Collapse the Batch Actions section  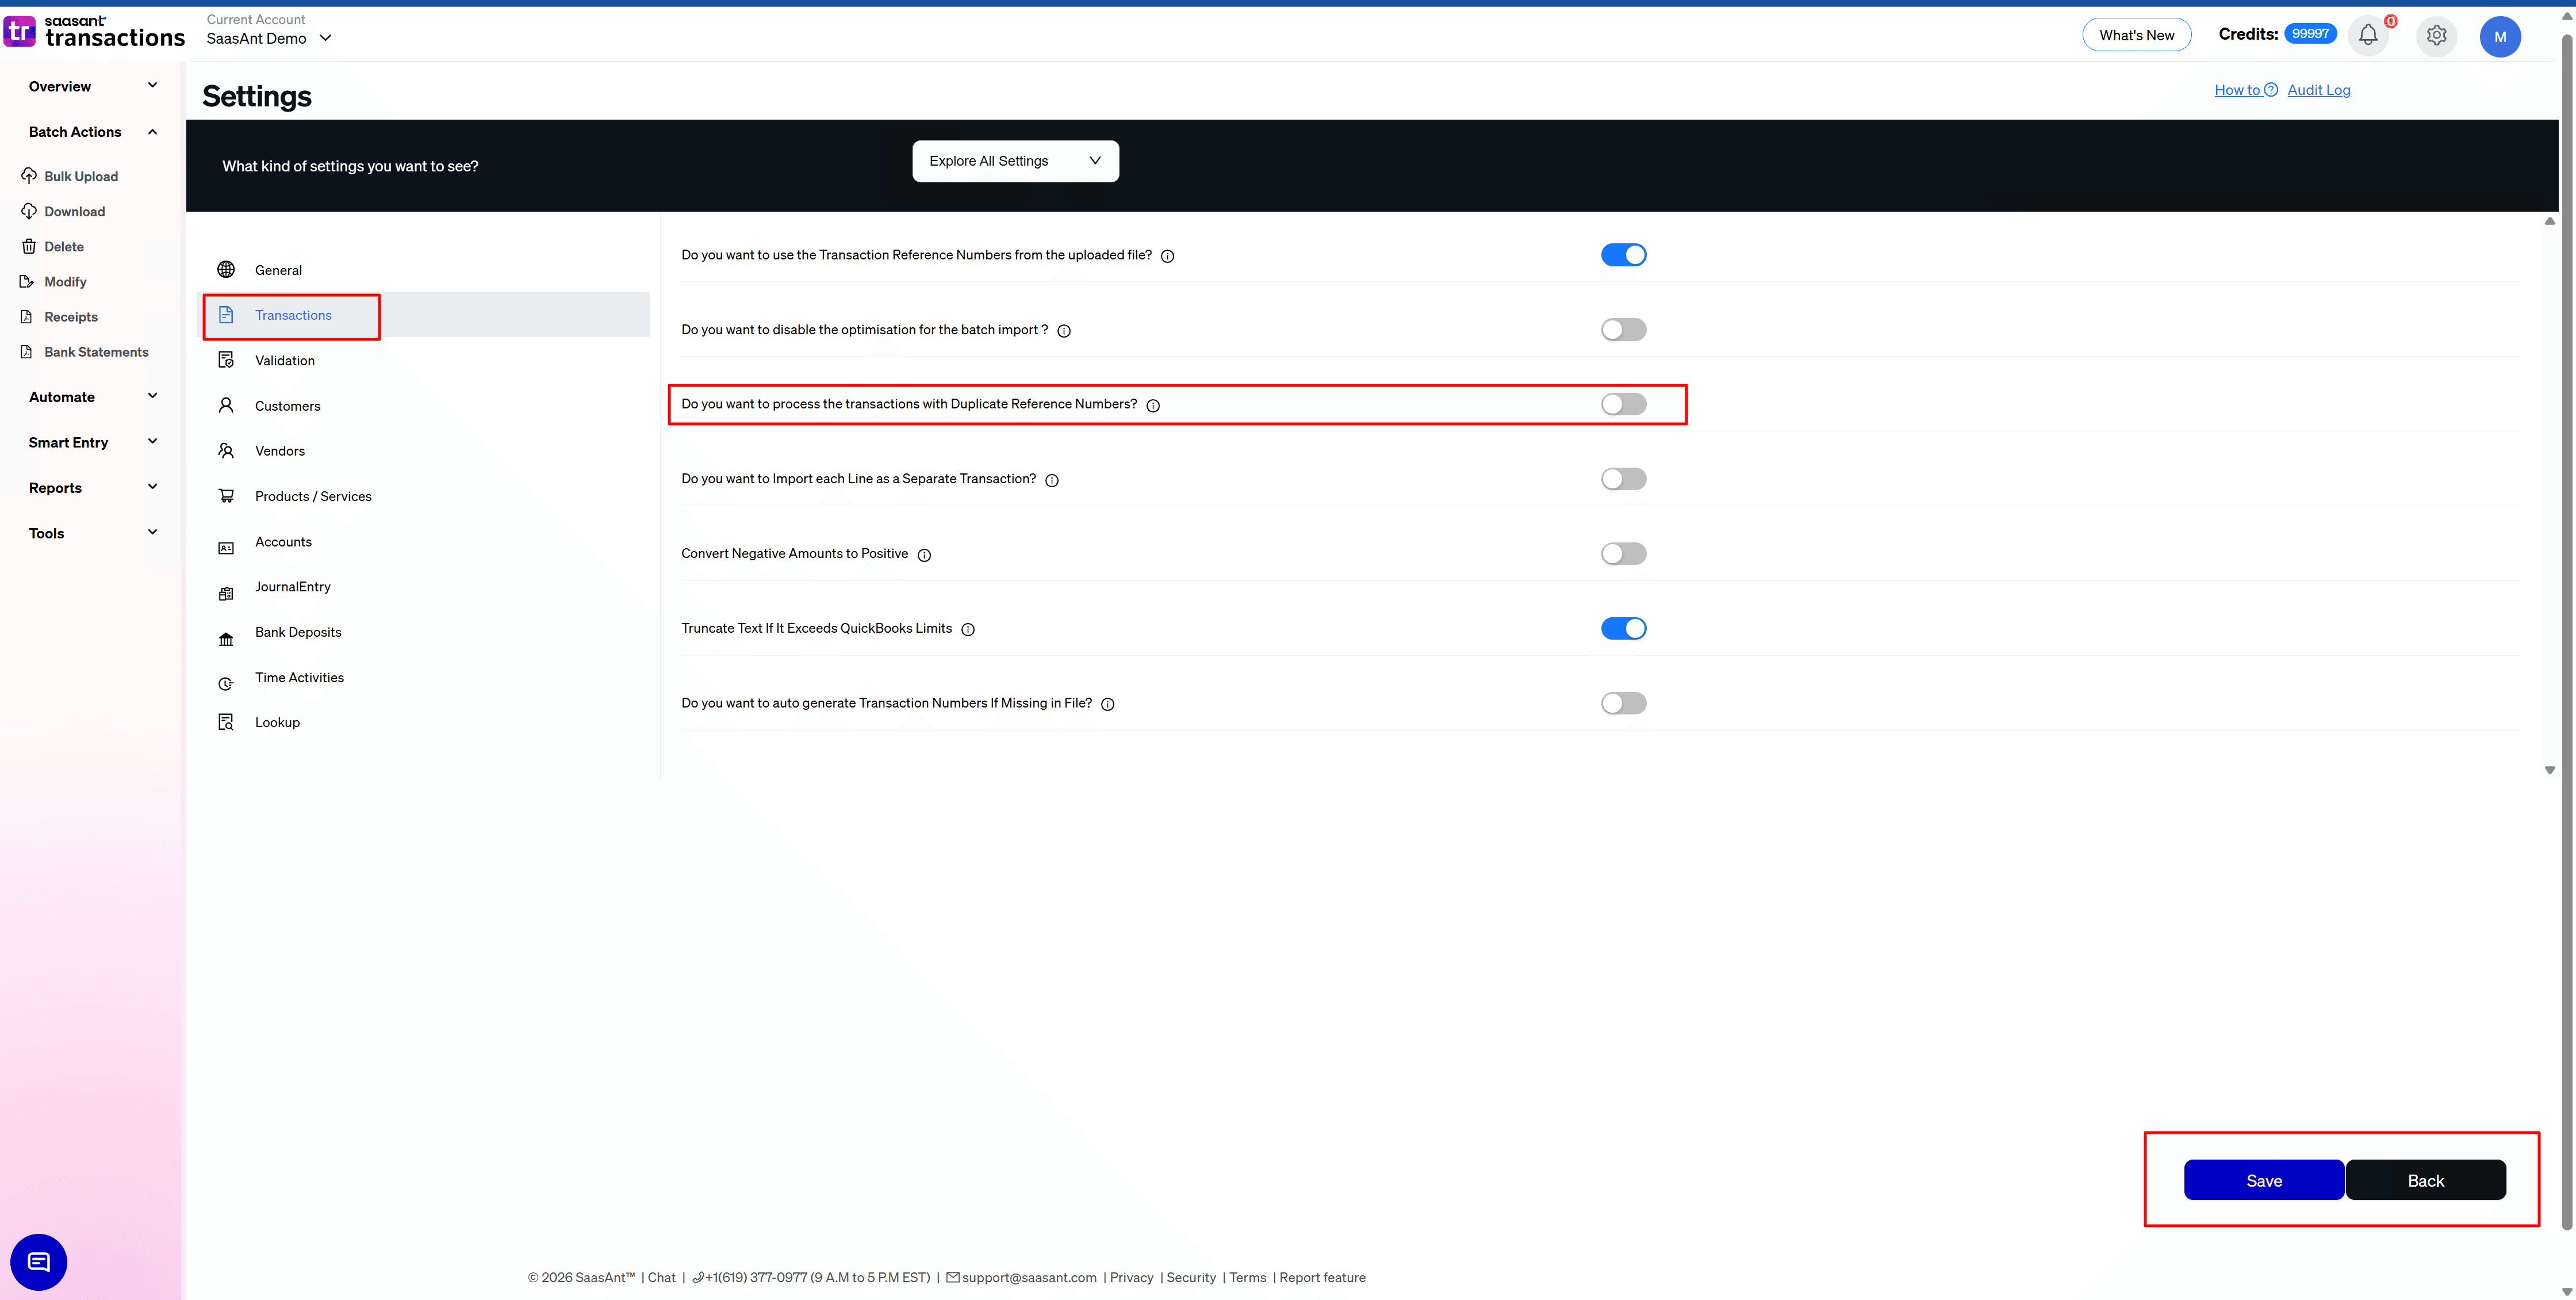click(152, 131)
